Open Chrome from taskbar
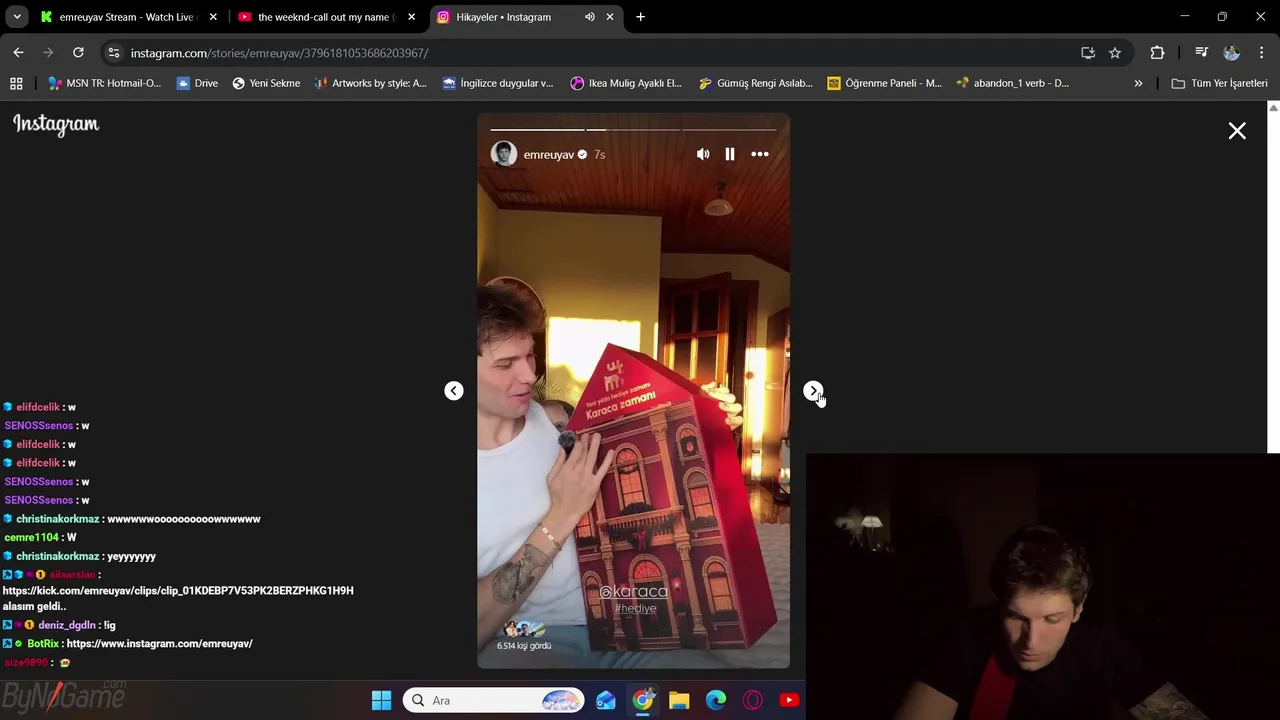1280x720 pixels. [x=643, y=700]
